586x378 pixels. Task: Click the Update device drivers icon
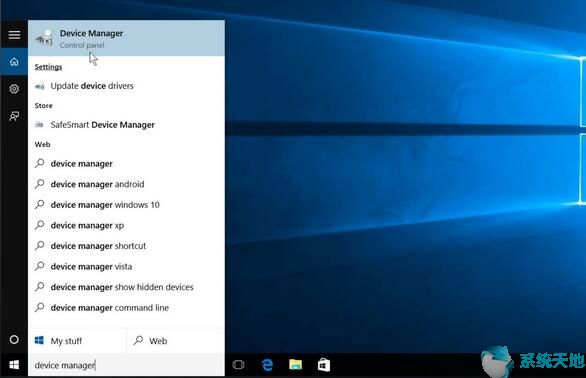click(40, 86)
